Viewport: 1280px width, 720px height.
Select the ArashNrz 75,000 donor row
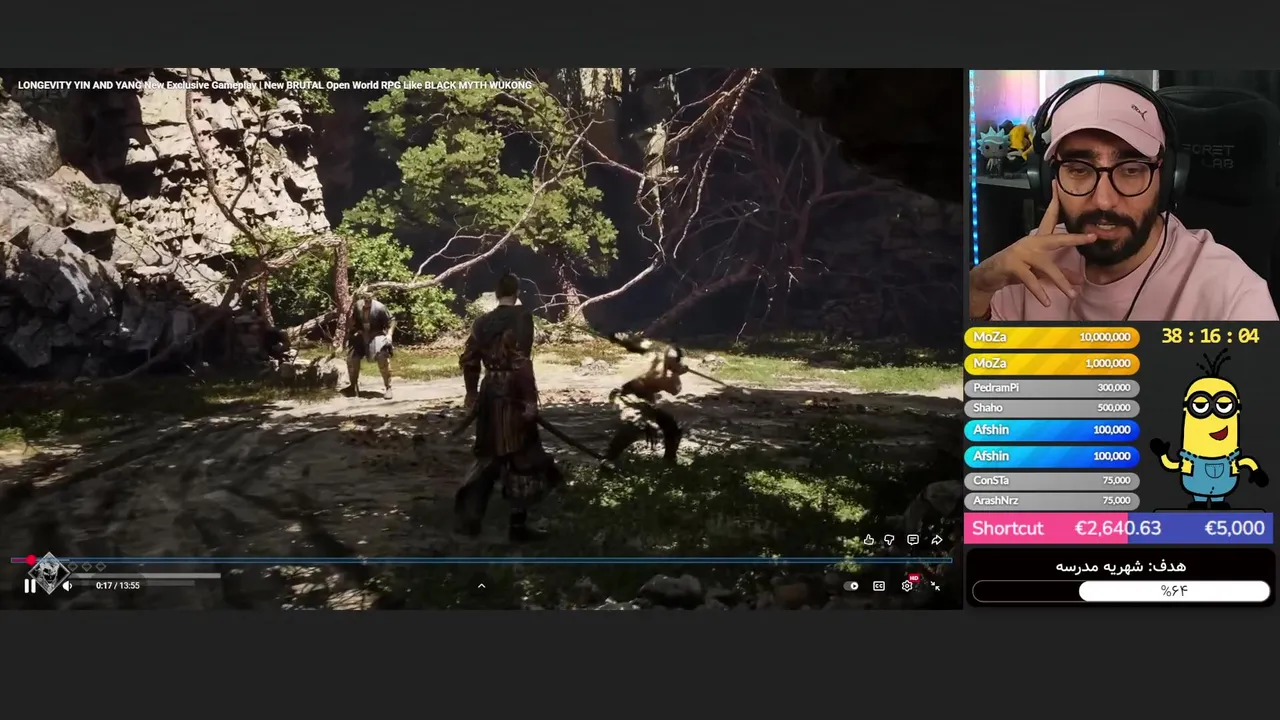click(1051, 501)
